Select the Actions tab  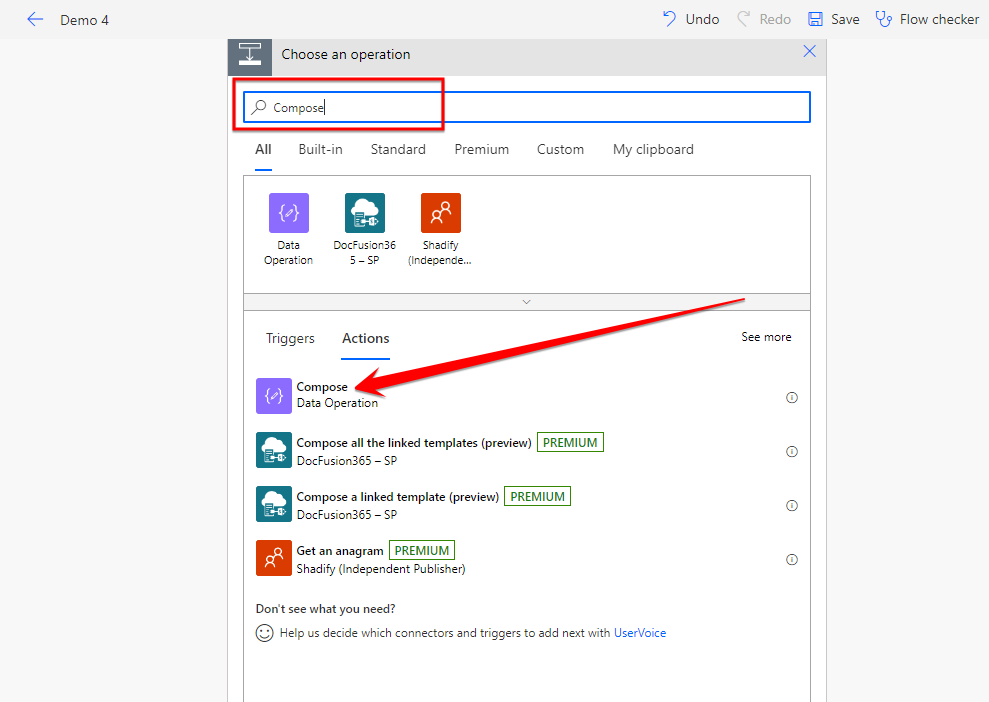point(366,339)
